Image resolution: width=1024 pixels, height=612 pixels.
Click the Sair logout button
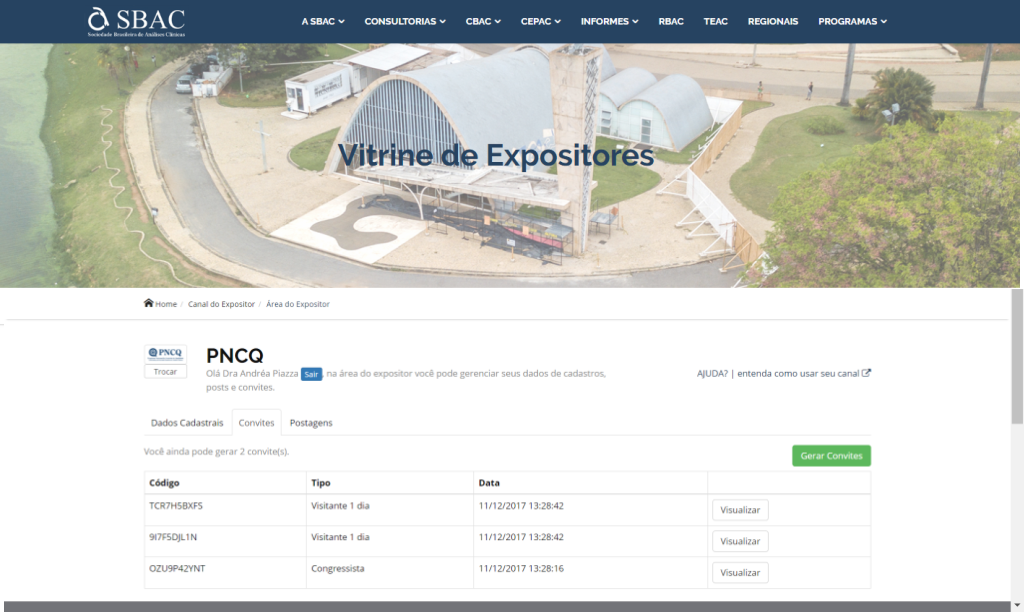[x=311, y=374]
